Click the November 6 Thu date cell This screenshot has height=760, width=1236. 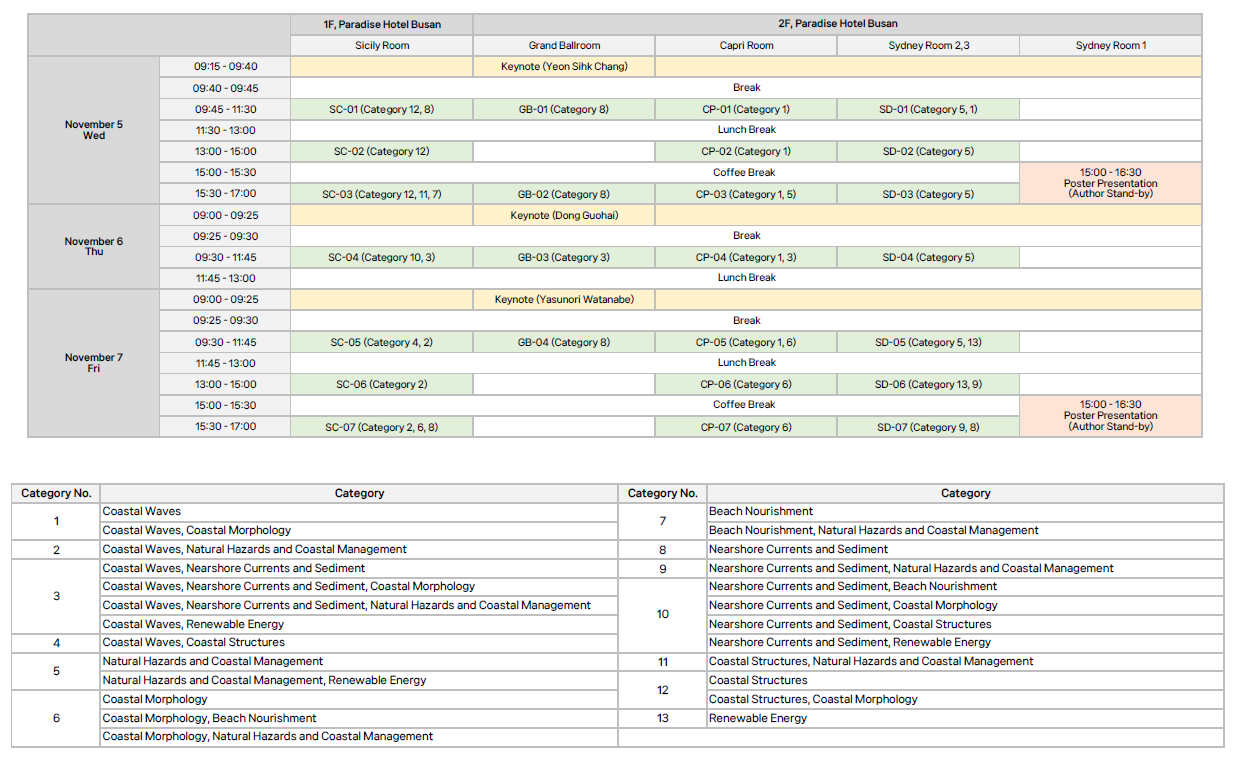click(x=94, y=247)
